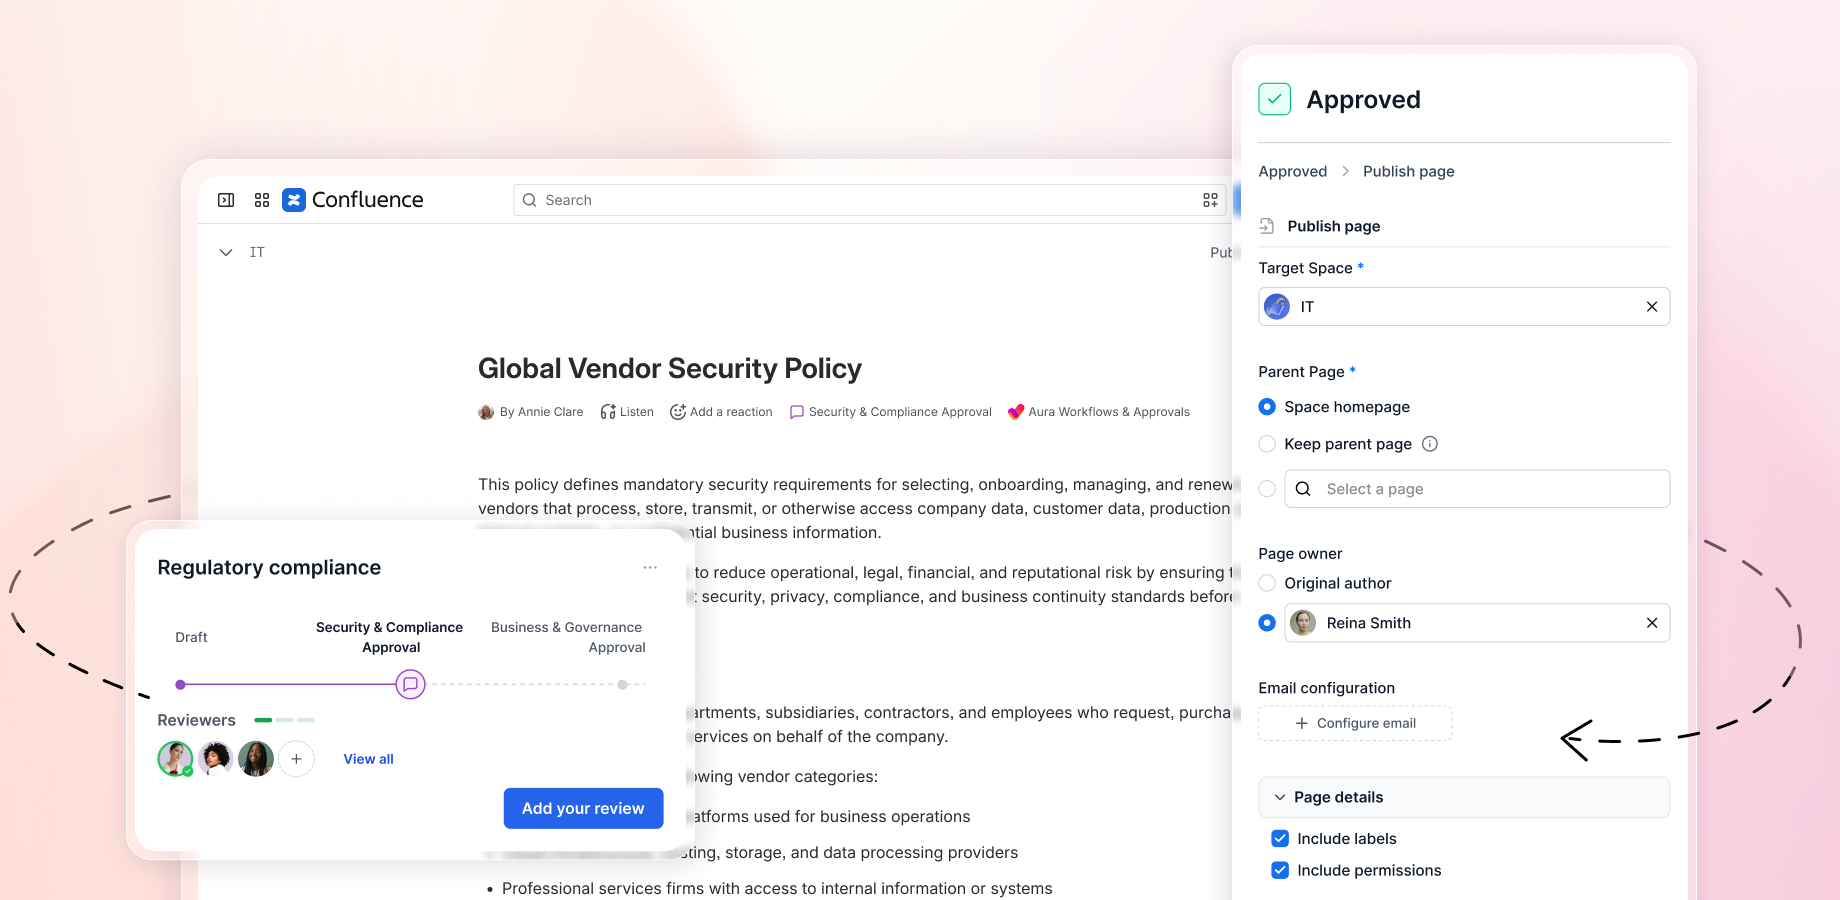Select the Business & Governance Approval stage label
This screenshot has width=1840, height=900.
567,637
